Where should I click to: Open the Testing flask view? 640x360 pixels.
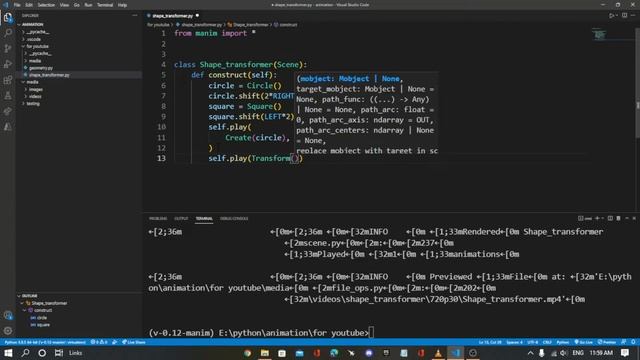8,96
